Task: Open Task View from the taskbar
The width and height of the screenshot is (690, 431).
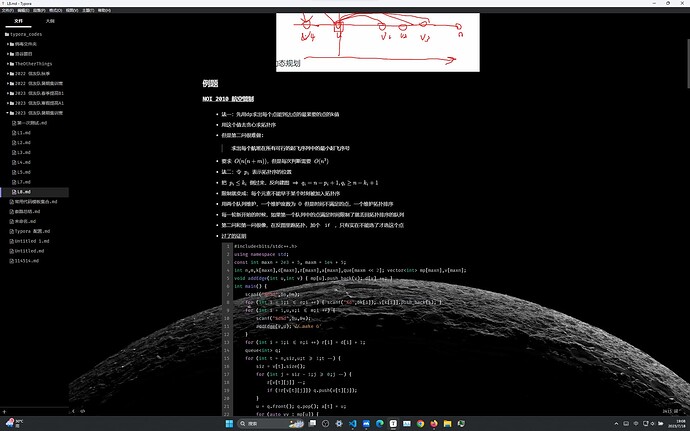Action: [x=312, y=424]
